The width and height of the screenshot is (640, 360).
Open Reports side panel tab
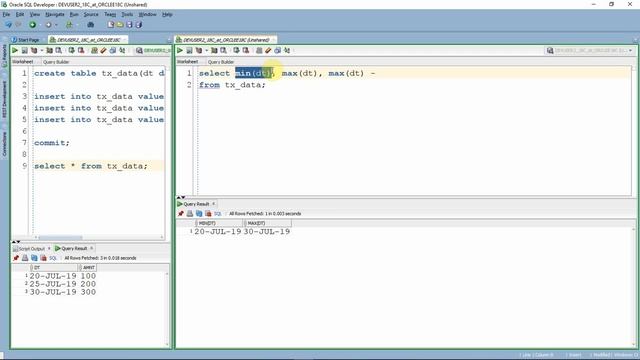pyautogui.click(x=4, y=56)
